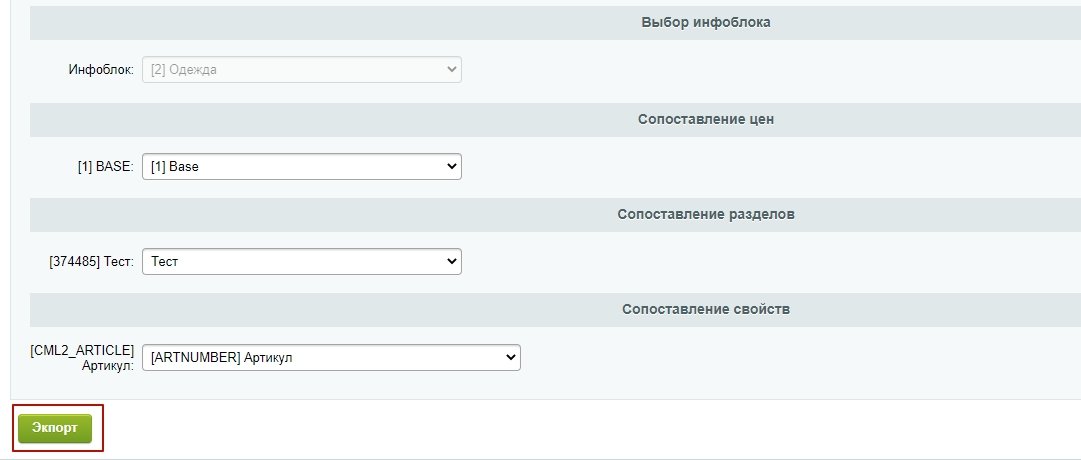
Task: Click the arrow icon on the Тест select
Action: point(452,261)
